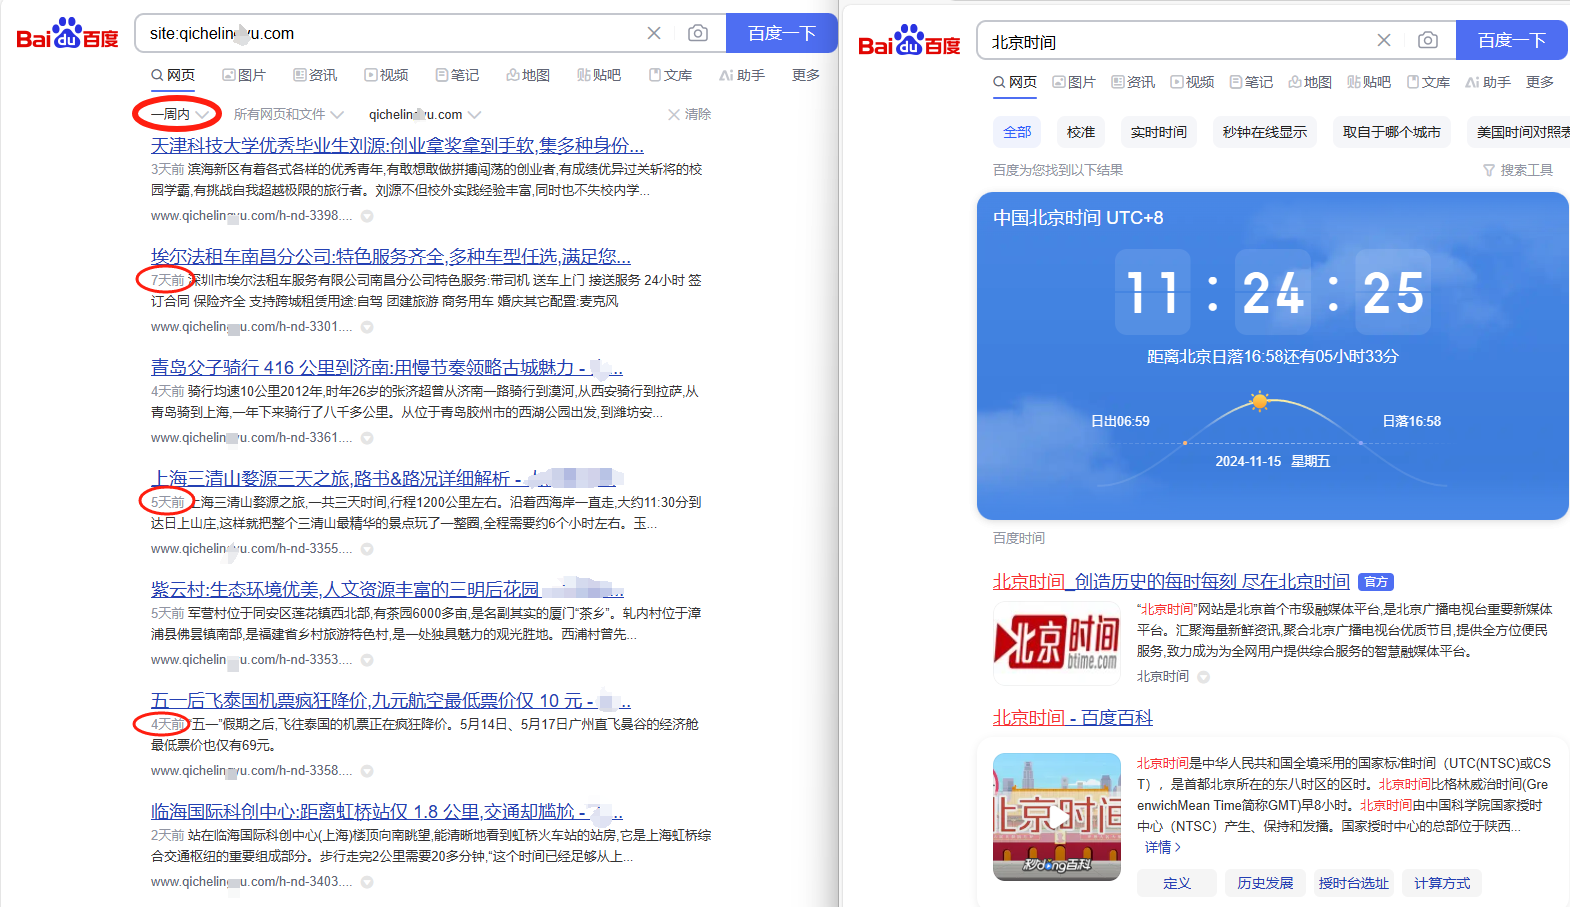
Task: Click snapshot icon beside h-nd-3355 URL
Action: tap(367, 549)
